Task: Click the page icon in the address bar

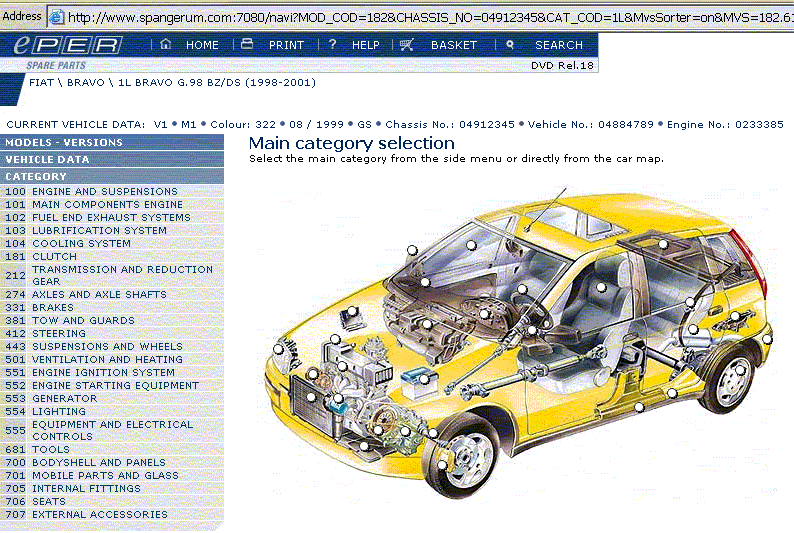Action: pos(56,16)
